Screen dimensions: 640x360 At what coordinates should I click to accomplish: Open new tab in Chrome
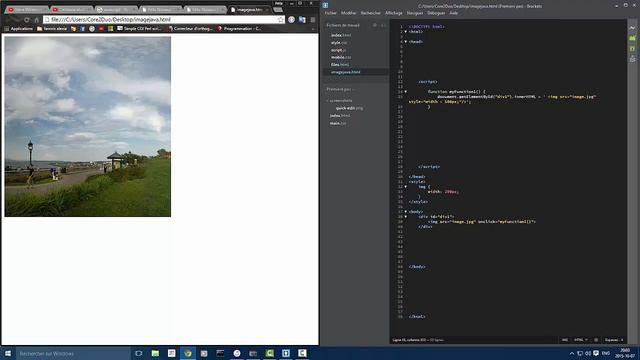(x=278, y=9)
